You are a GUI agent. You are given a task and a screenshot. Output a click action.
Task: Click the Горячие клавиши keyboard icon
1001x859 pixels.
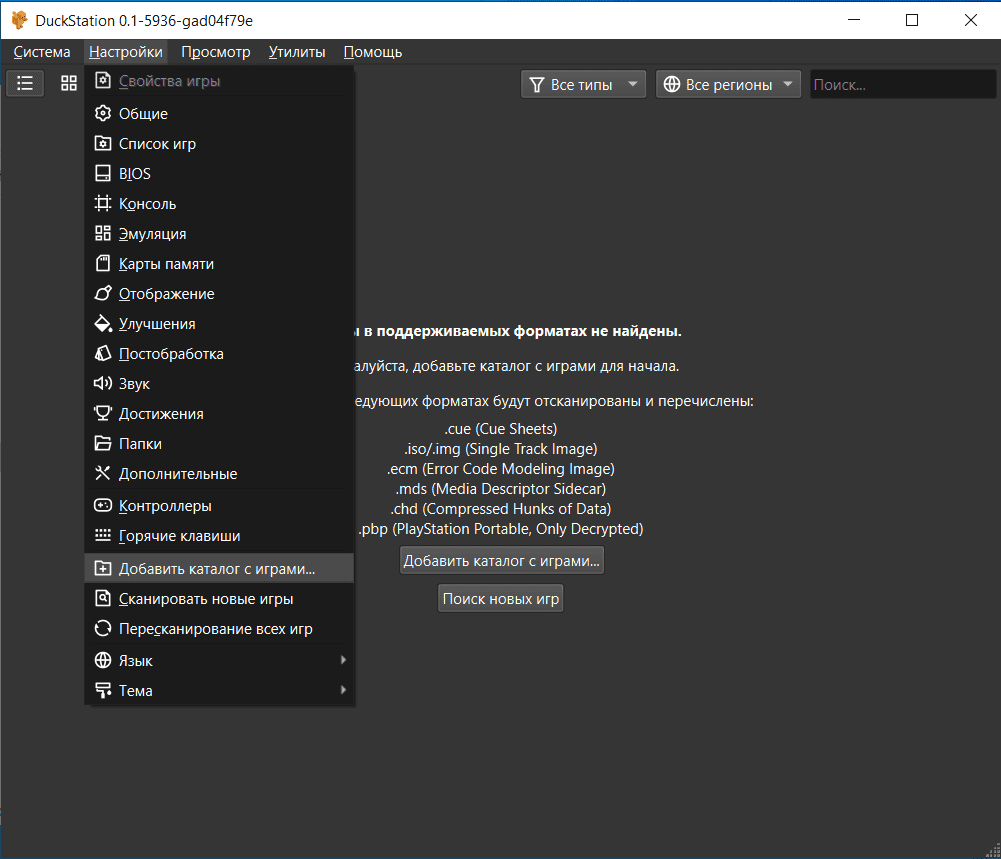[103, 535]
